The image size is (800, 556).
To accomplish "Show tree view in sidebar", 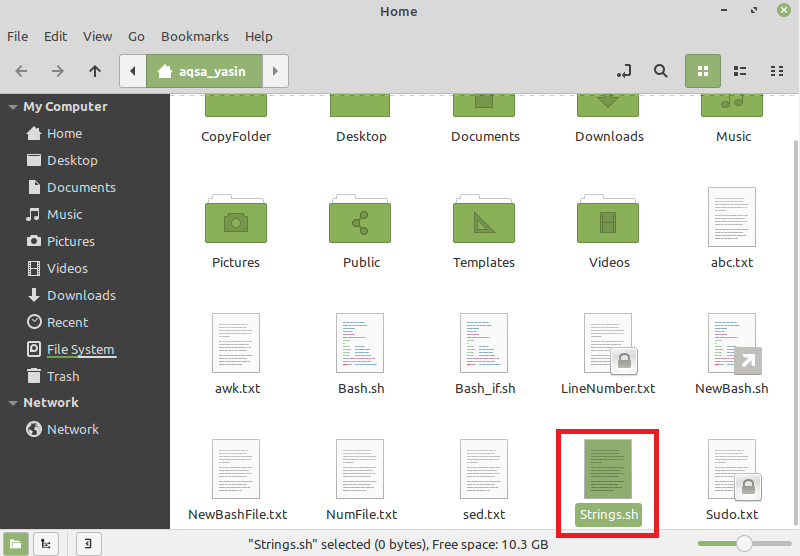I will [x=46, y=544].
